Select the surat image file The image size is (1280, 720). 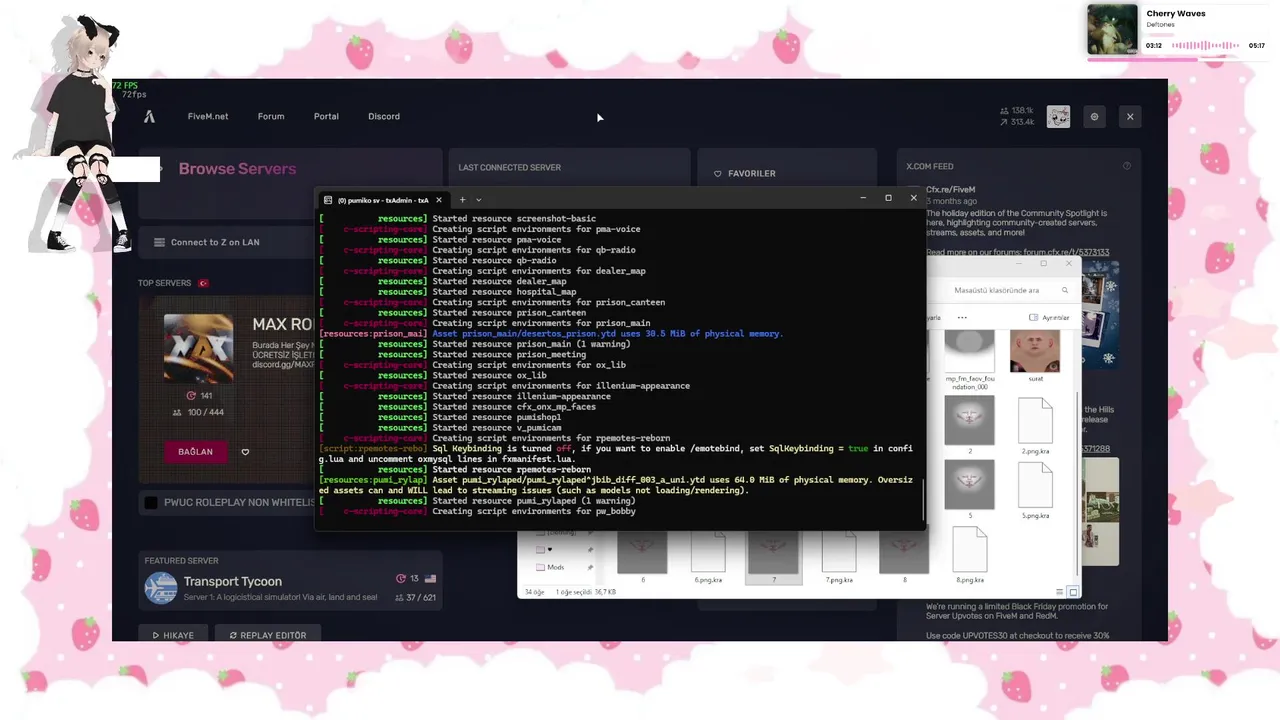pos(1035,357)
